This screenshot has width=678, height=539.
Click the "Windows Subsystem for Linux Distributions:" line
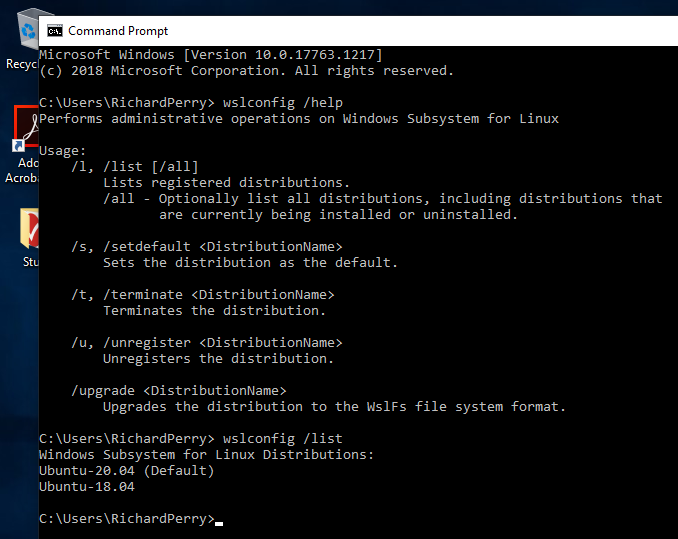[x=206, y=455]
